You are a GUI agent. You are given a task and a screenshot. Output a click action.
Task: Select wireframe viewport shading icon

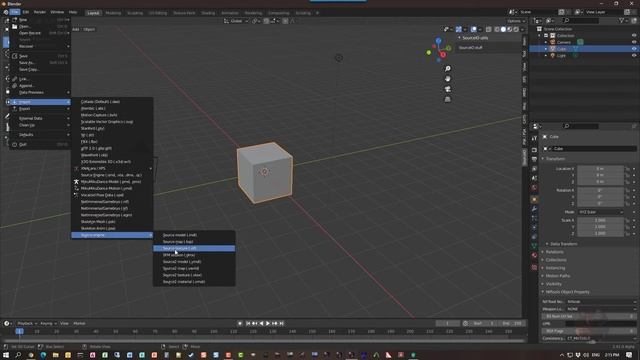(497, 29)
